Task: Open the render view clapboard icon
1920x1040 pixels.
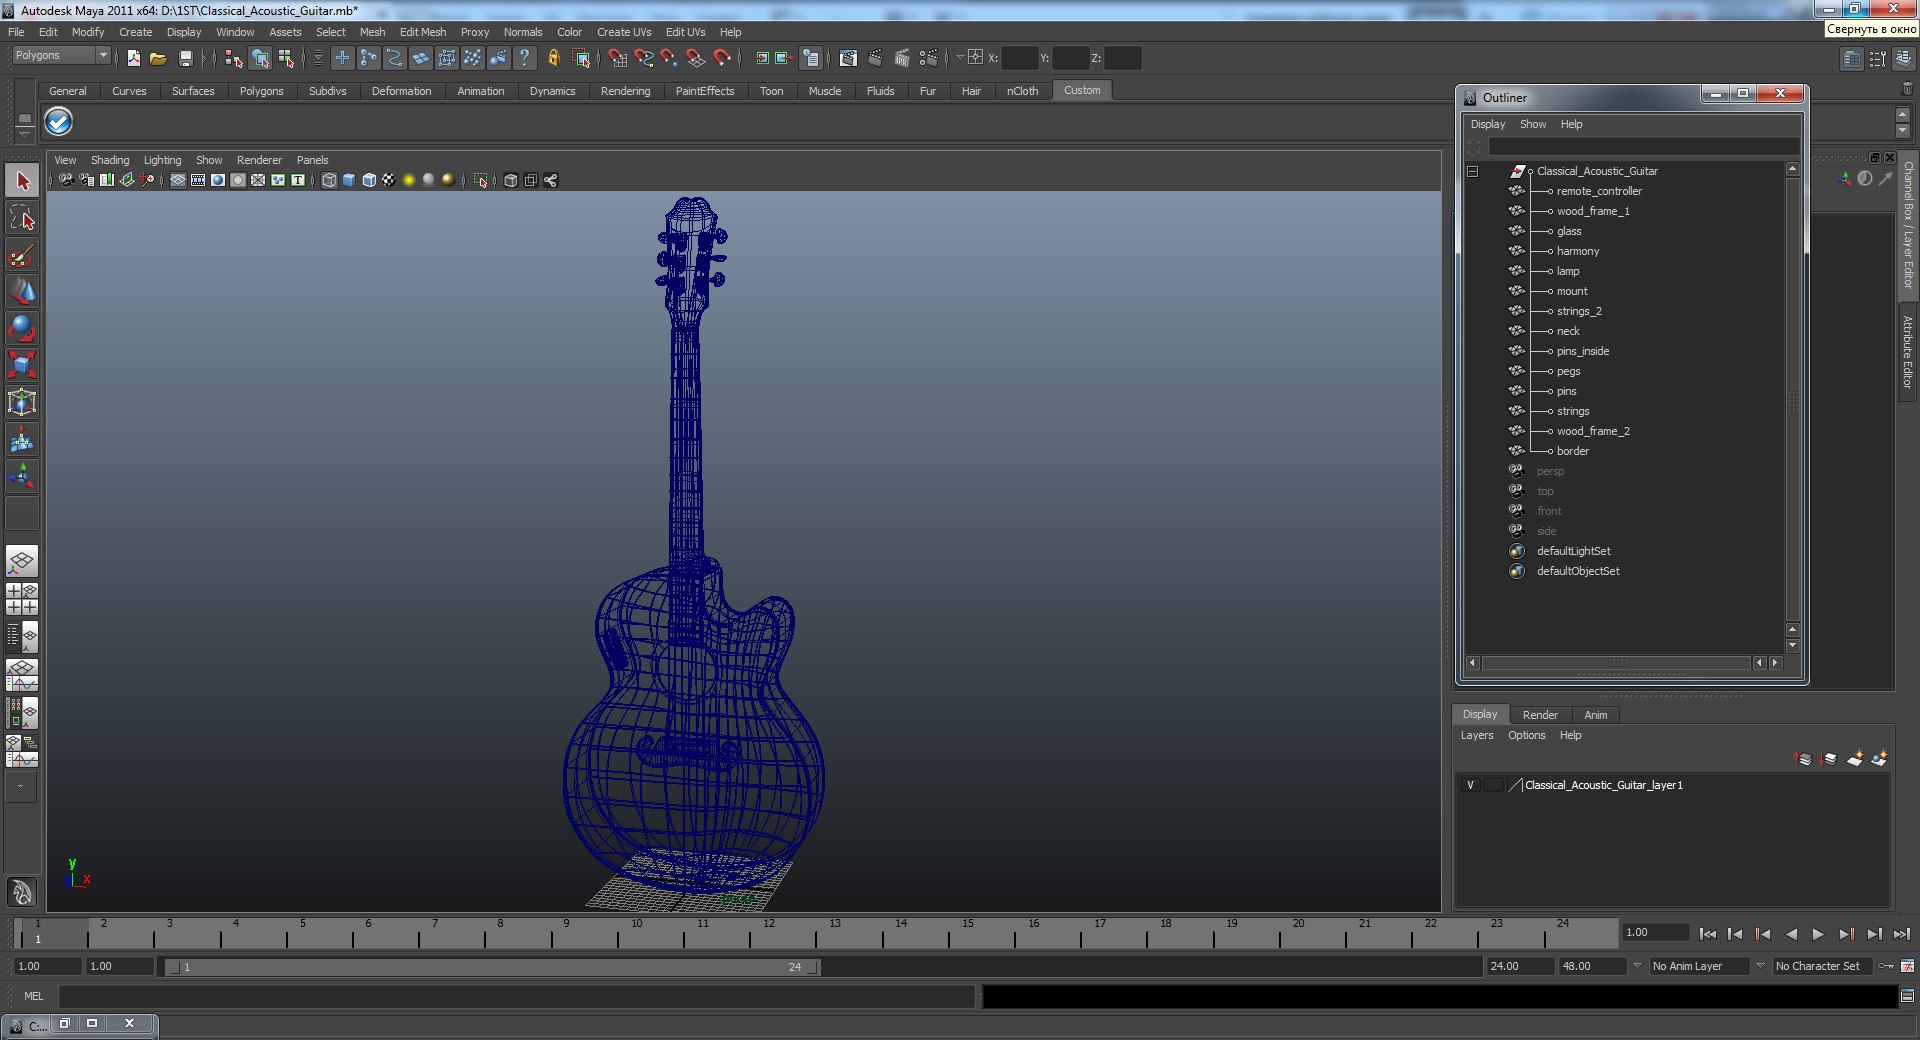Action: pyautogui.click(x=848, y=59)
